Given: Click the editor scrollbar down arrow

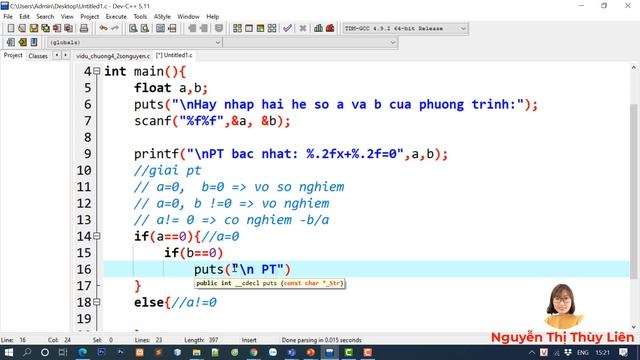Looking at the screenshot, I should (633, 327).
